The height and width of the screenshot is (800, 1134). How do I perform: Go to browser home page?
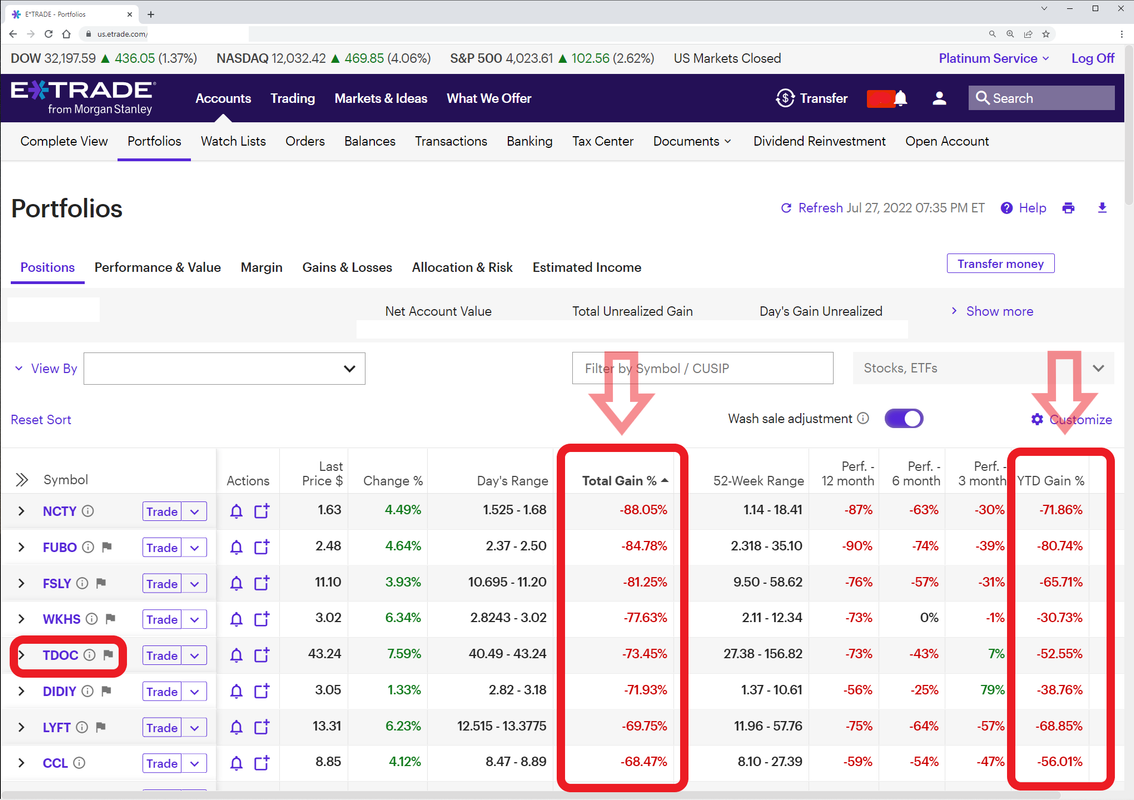point(67,34)
